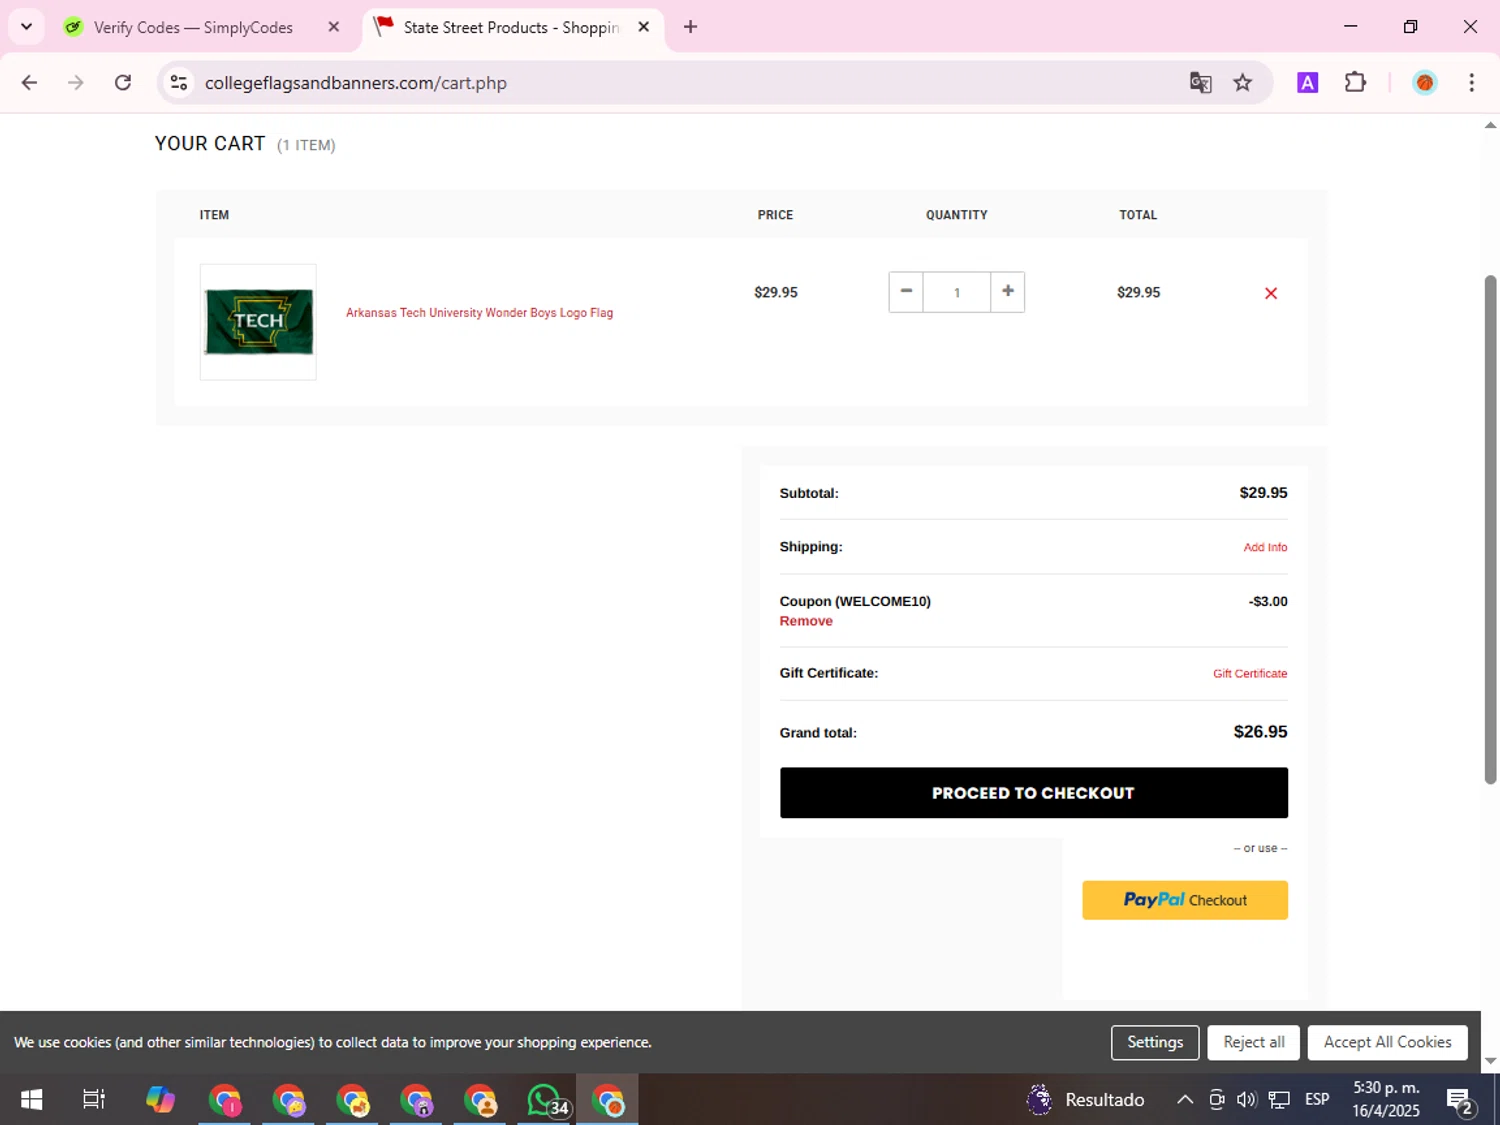
Task: Open the Arkansas Tech flag thumbnail
Action: click(x=258, y=322)
